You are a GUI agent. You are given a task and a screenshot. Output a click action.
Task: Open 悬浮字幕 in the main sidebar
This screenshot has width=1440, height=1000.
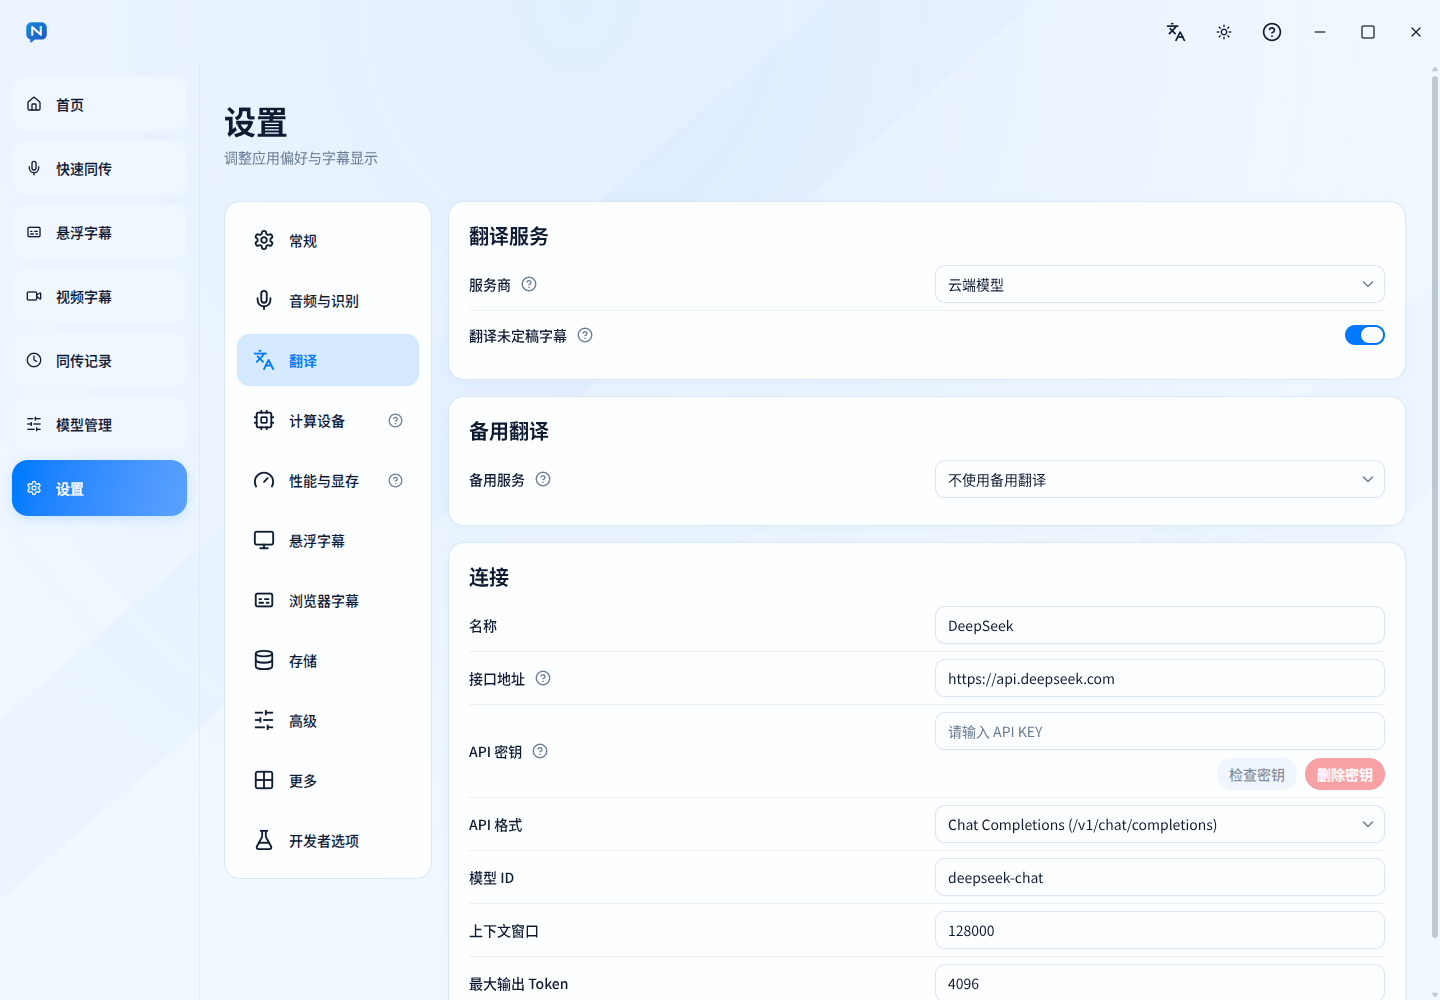(x=99, y=232)
